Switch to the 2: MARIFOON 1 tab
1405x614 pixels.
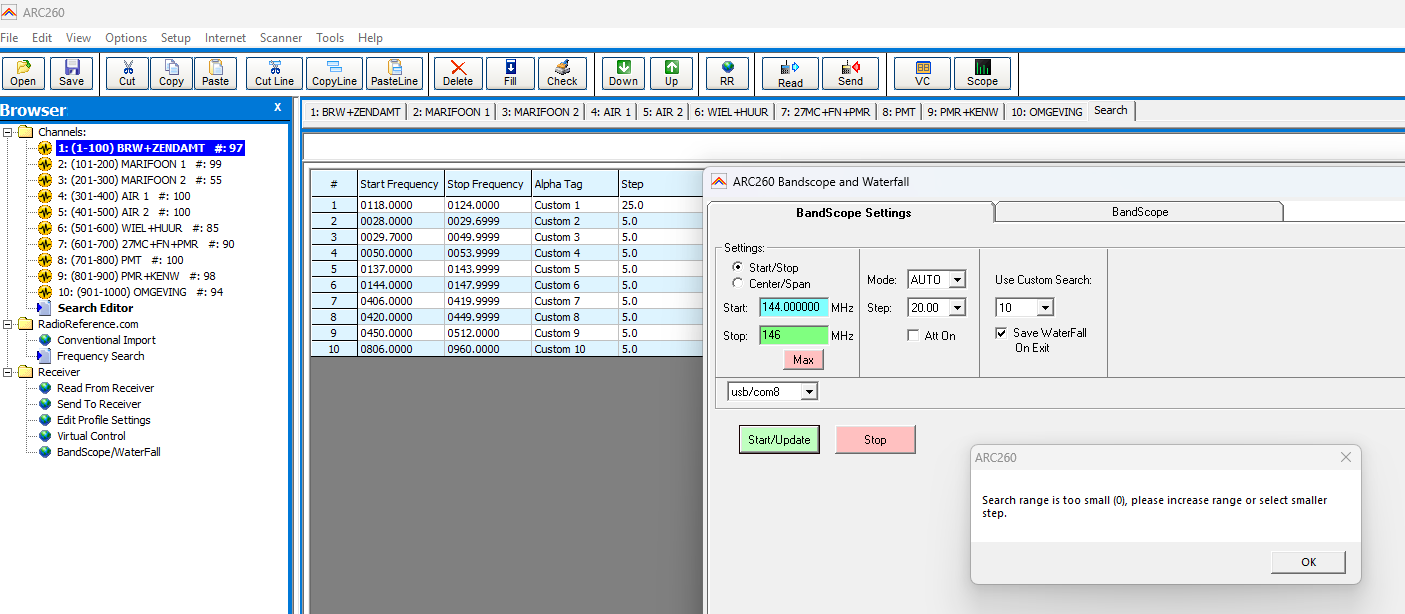tap(451, 112)
